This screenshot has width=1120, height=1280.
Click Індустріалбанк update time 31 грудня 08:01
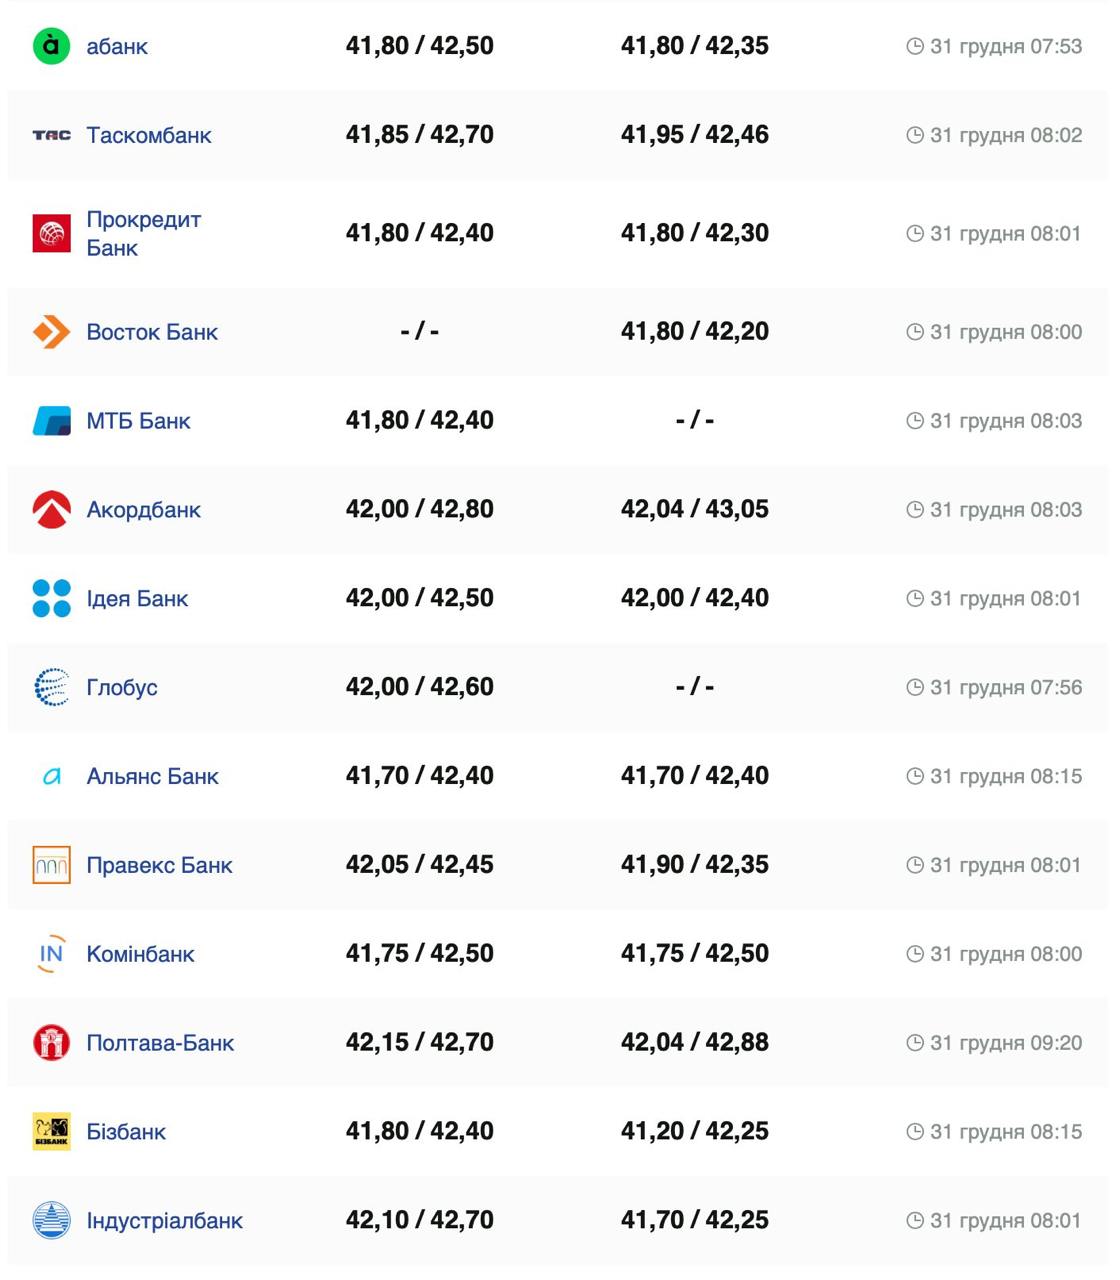point(1005,1221)
